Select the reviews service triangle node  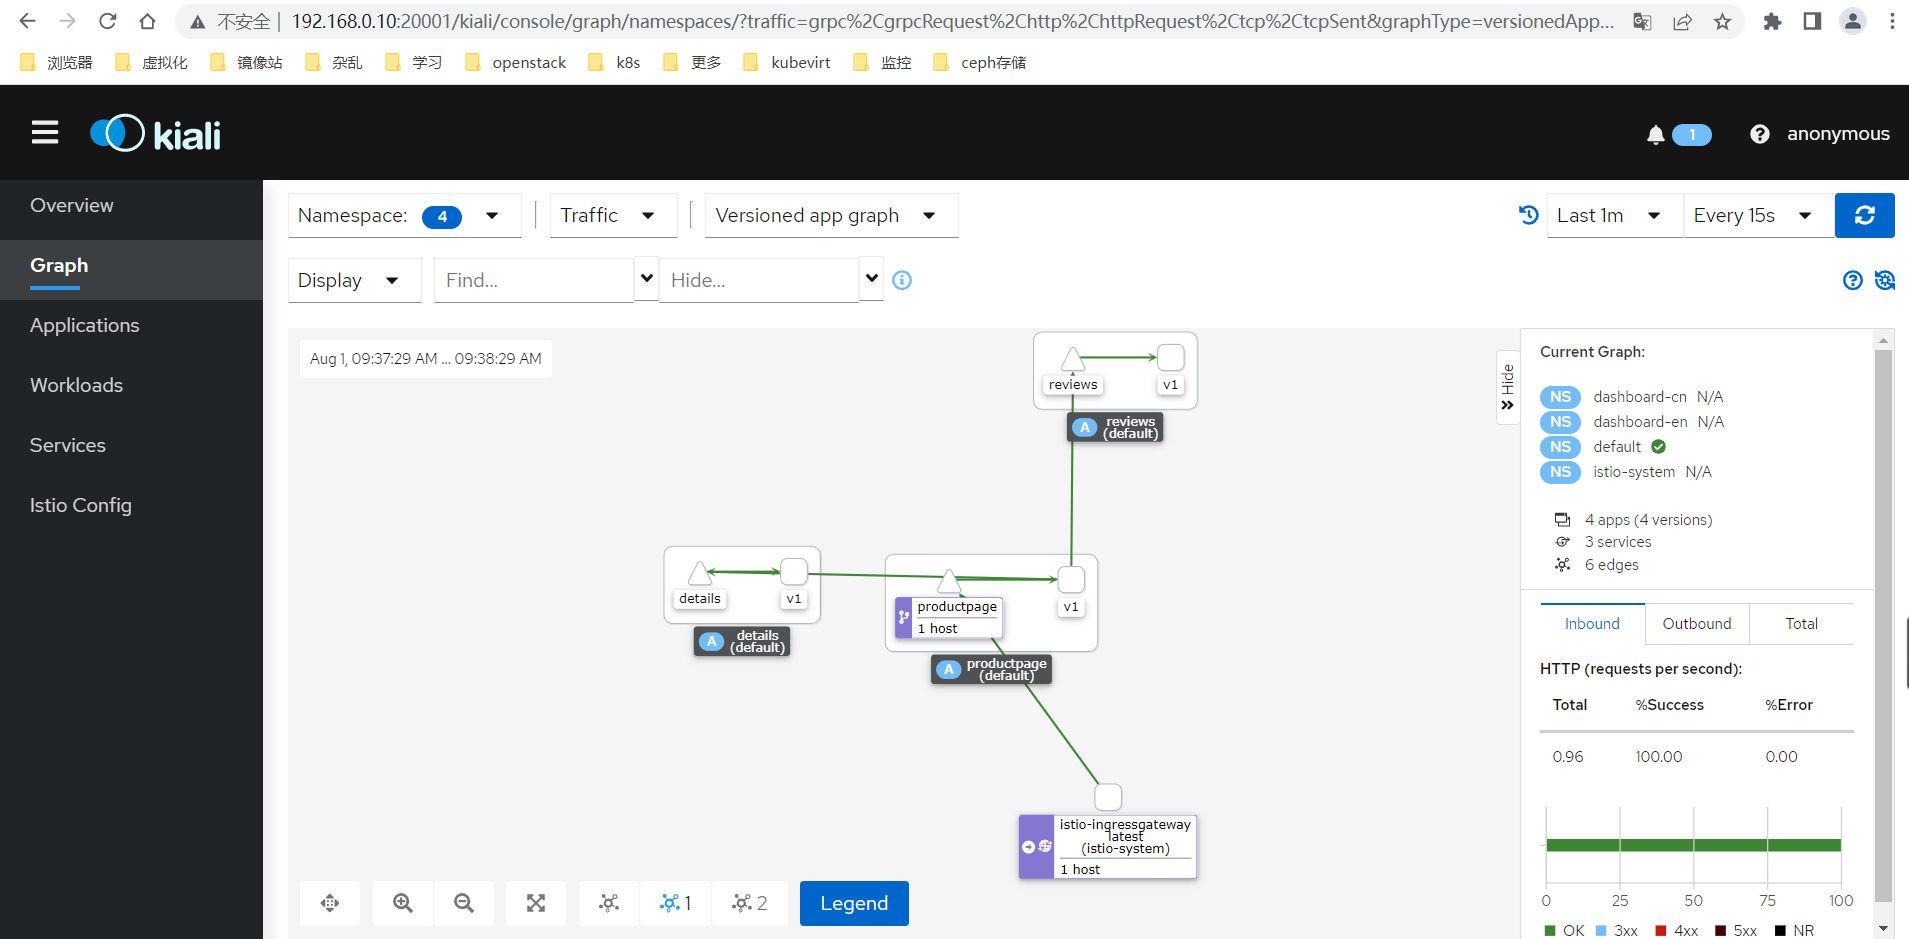[1073, 359]
